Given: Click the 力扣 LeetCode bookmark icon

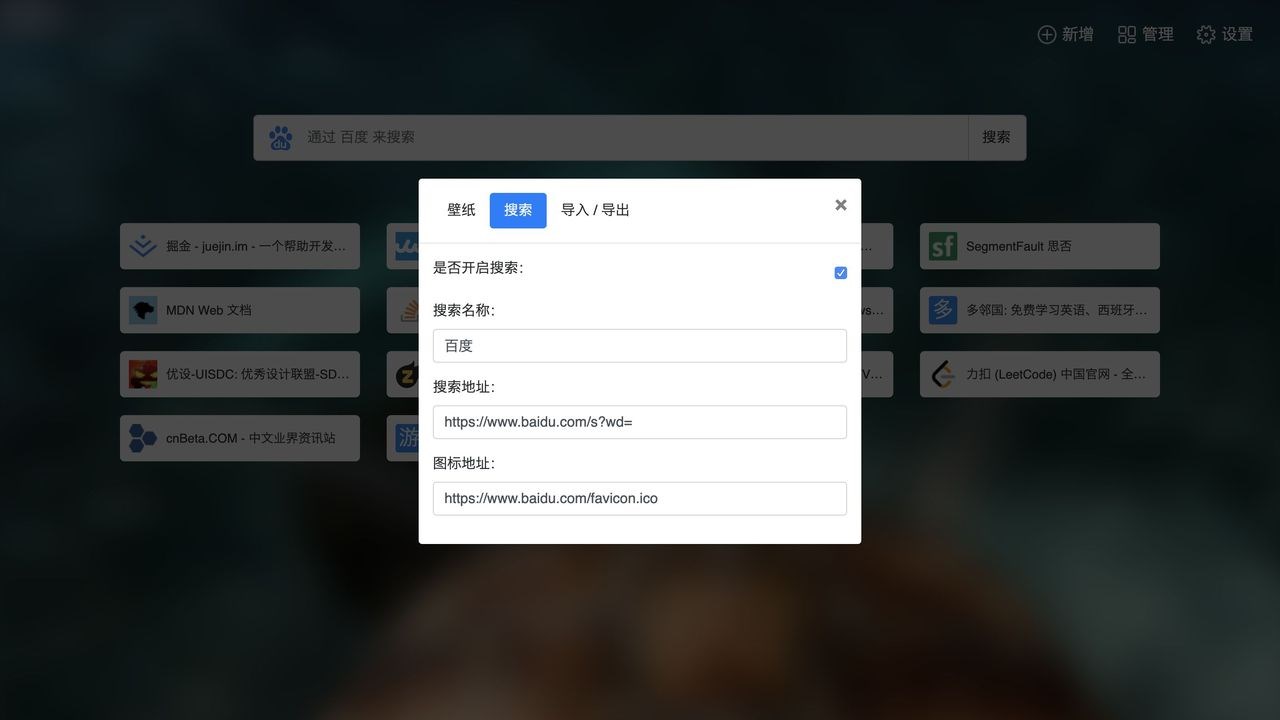Looking at the screenshot, I should pos(943,374).
